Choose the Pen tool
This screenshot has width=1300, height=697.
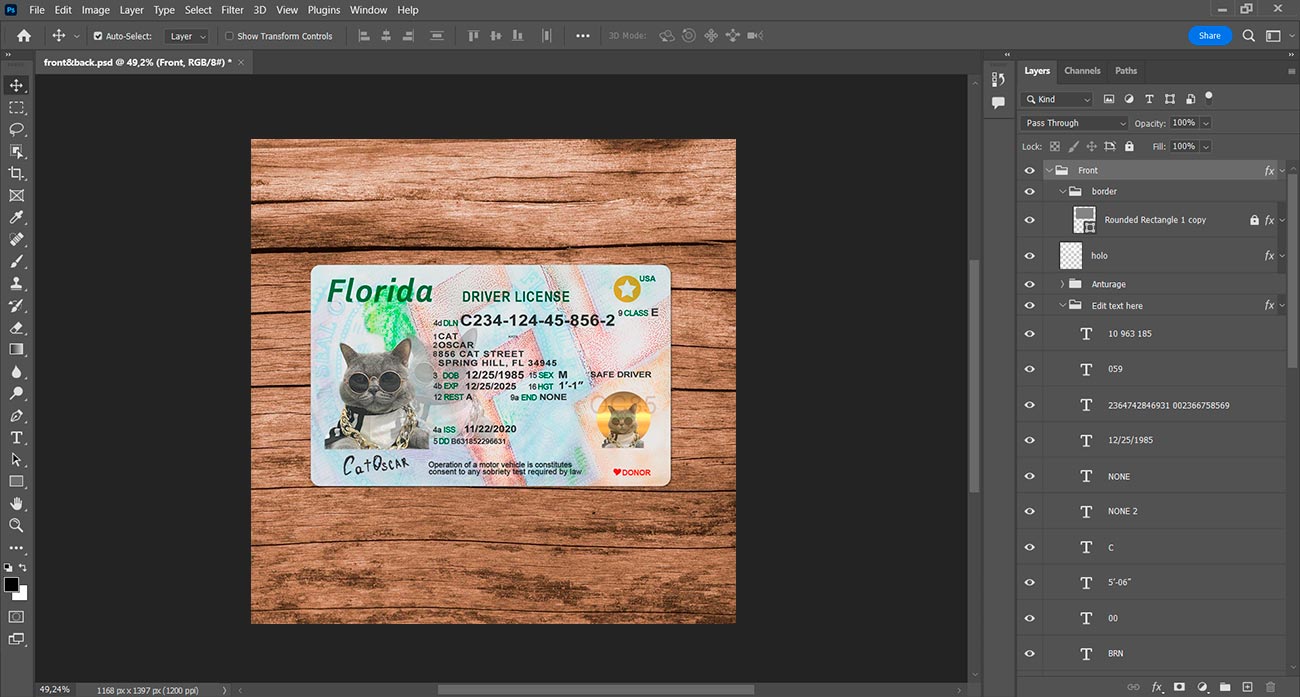click(16, 415)
